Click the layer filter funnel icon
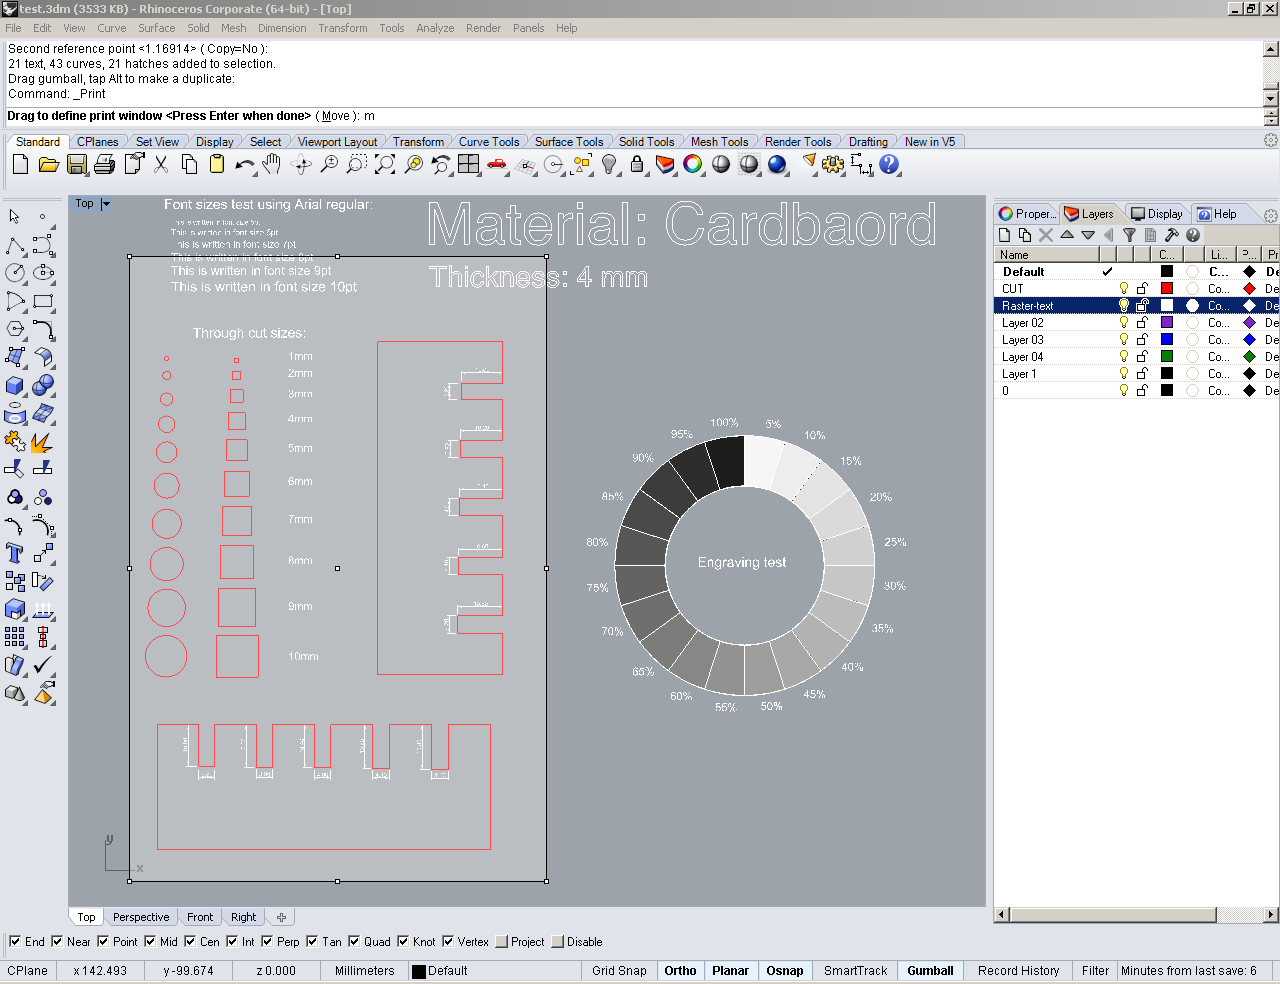This screenshot has width=1280, height=984. click(x=1129, y=235)
